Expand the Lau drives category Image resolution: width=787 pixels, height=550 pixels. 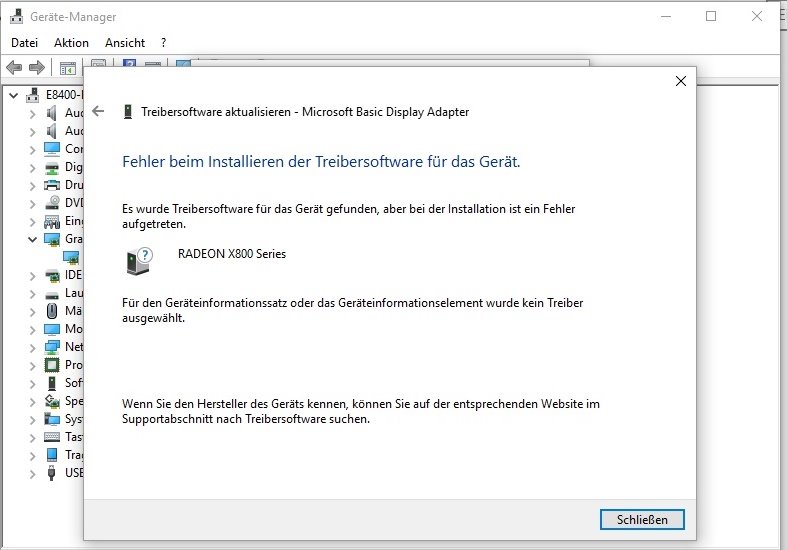point(33,295)
